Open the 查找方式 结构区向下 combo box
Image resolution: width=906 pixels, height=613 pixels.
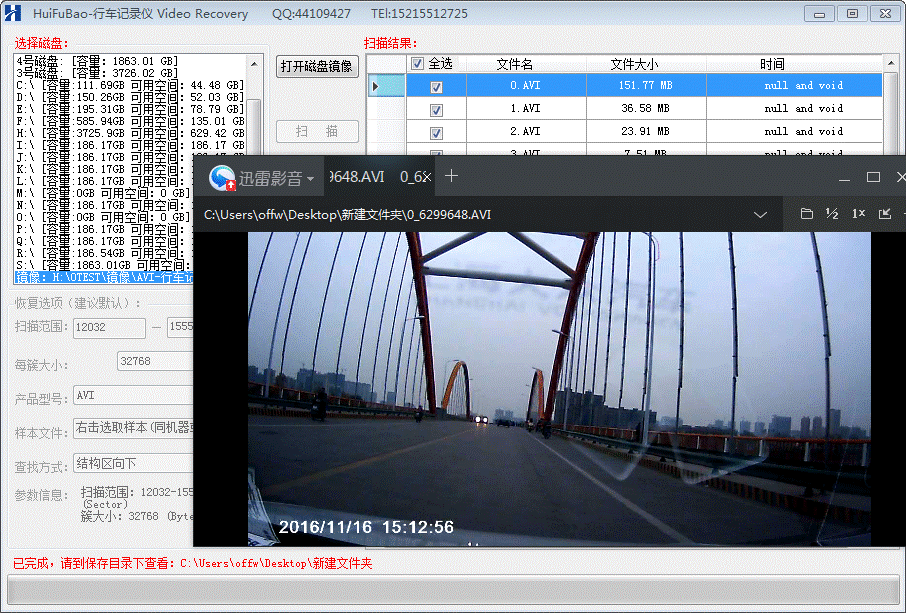pos(133,464)
